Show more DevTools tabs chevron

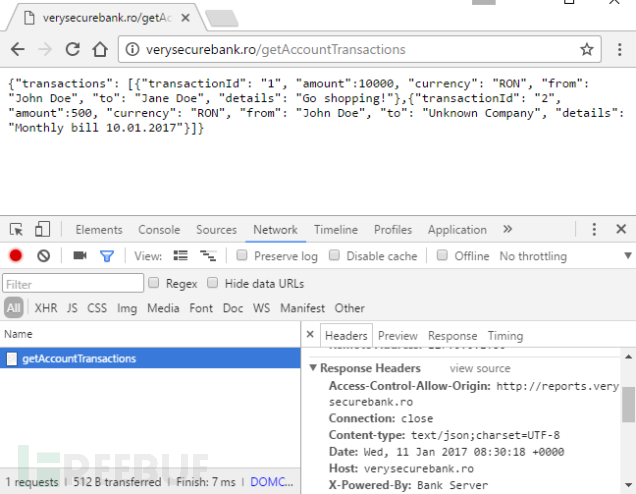pos(507,229)
